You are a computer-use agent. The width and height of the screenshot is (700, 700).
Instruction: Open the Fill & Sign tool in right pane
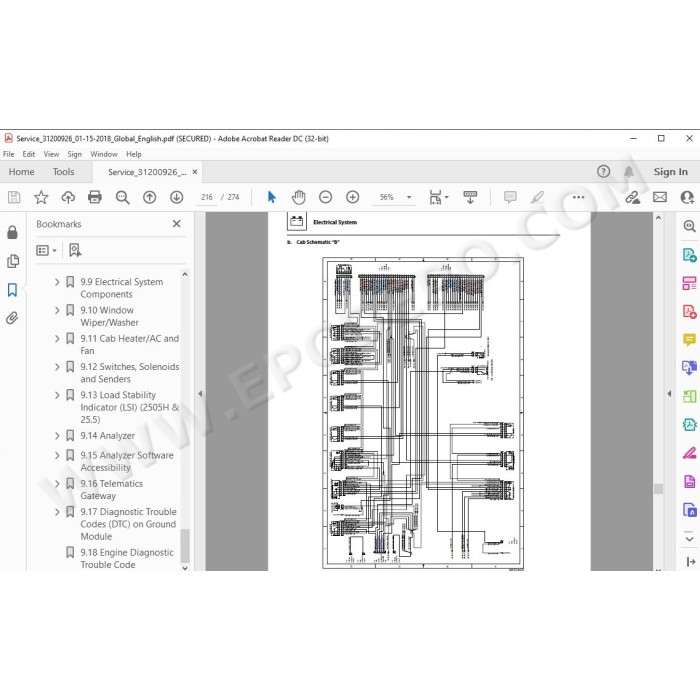pyautogui.click(x=689, y=454)
